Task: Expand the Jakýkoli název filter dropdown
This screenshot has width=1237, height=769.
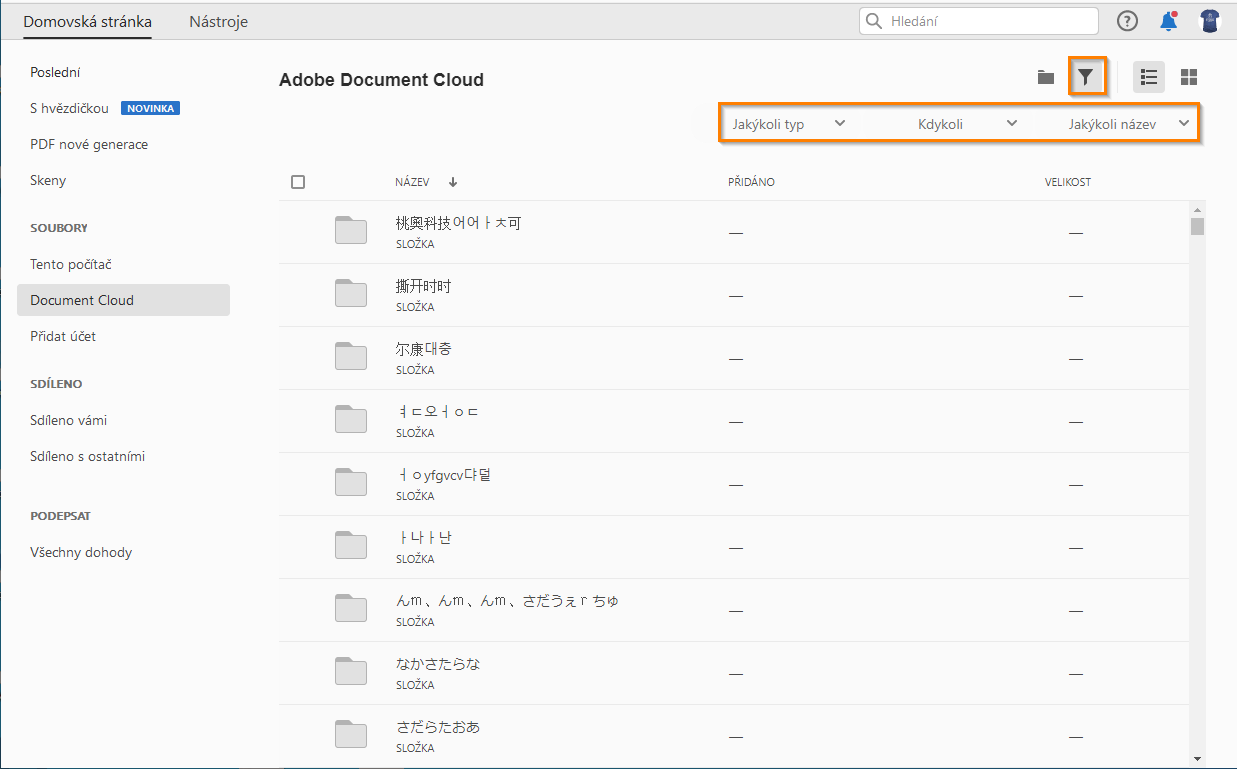Action: (x=1129, y=124)
